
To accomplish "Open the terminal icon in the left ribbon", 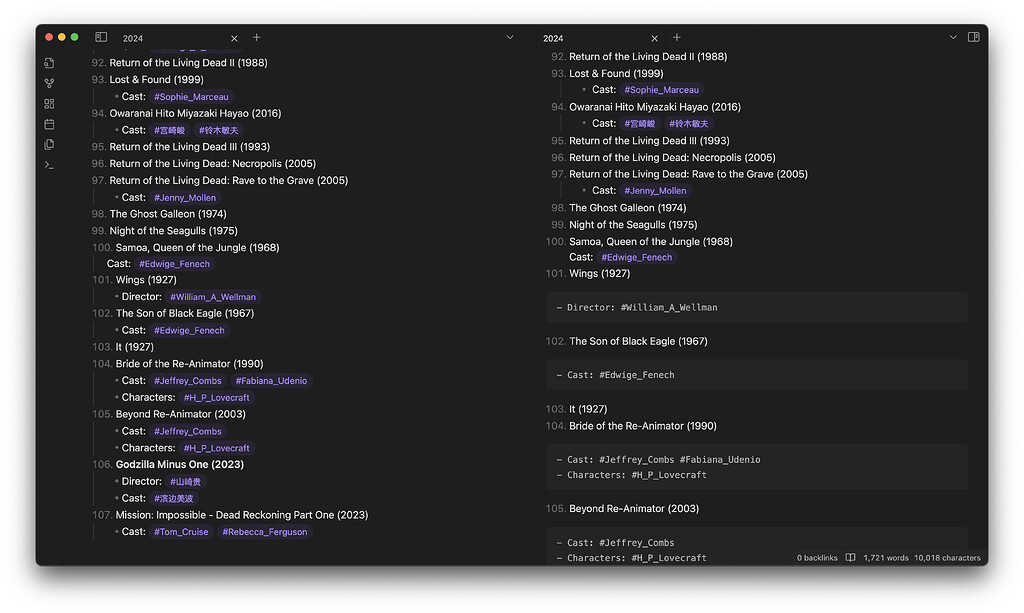I will (49, 165).
